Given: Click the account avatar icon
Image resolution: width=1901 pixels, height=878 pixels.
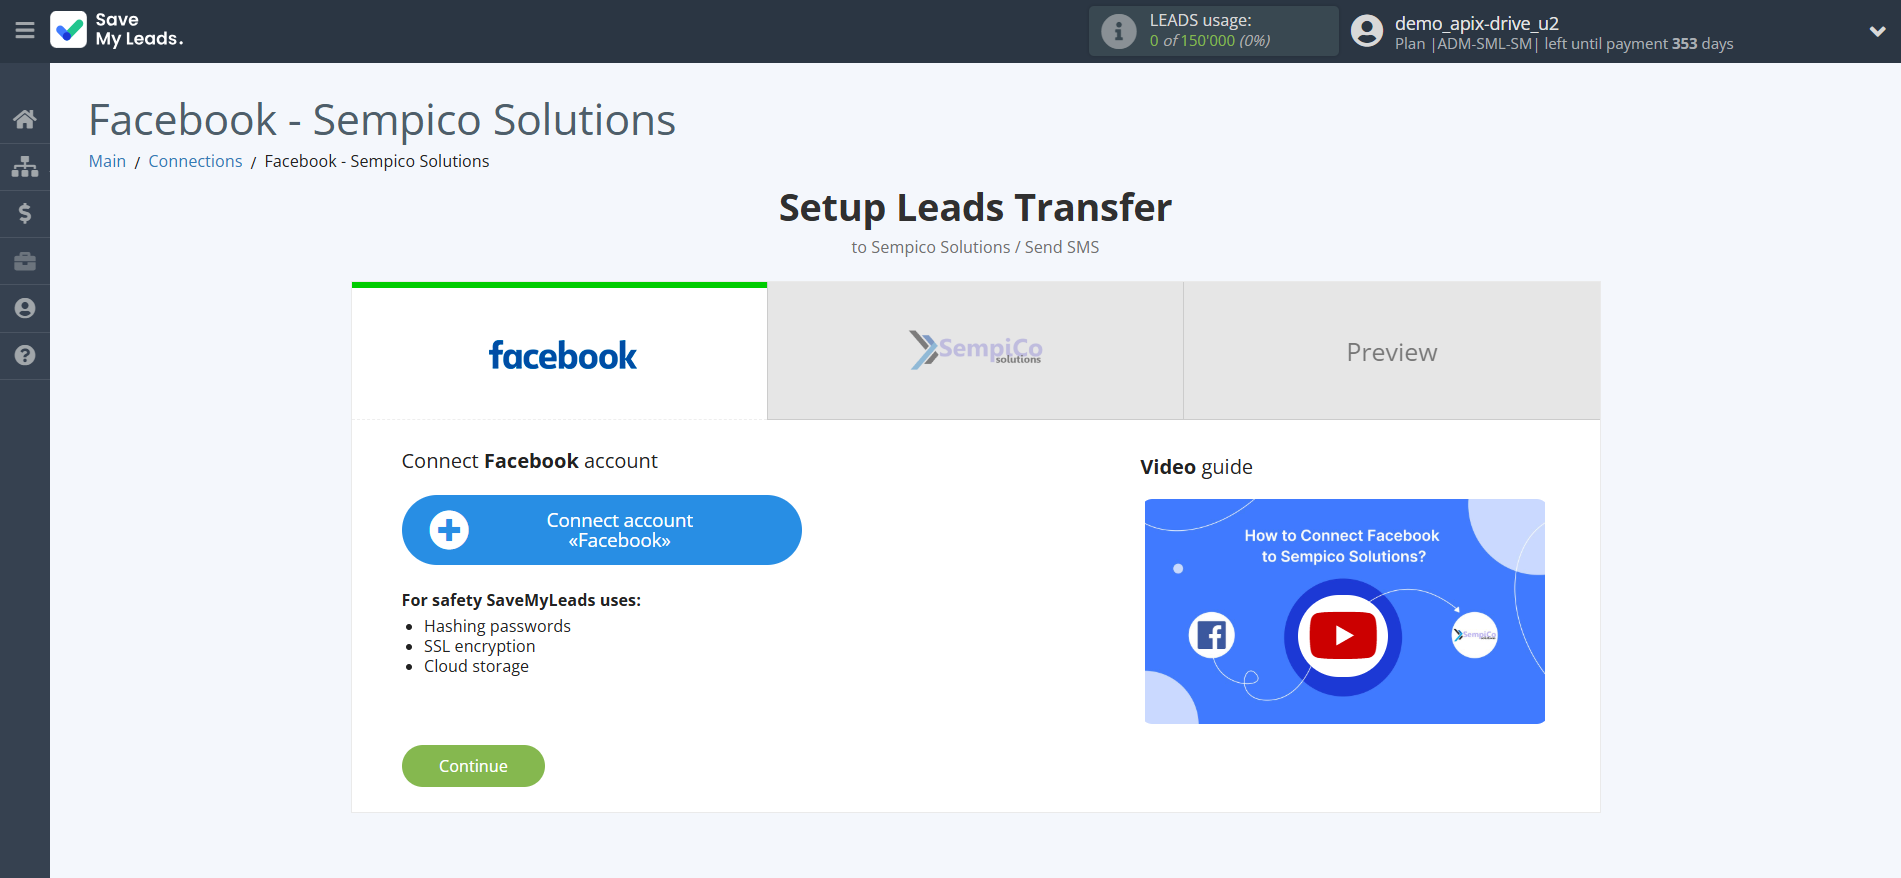Looking at the screenshot, I should 1367,31.
